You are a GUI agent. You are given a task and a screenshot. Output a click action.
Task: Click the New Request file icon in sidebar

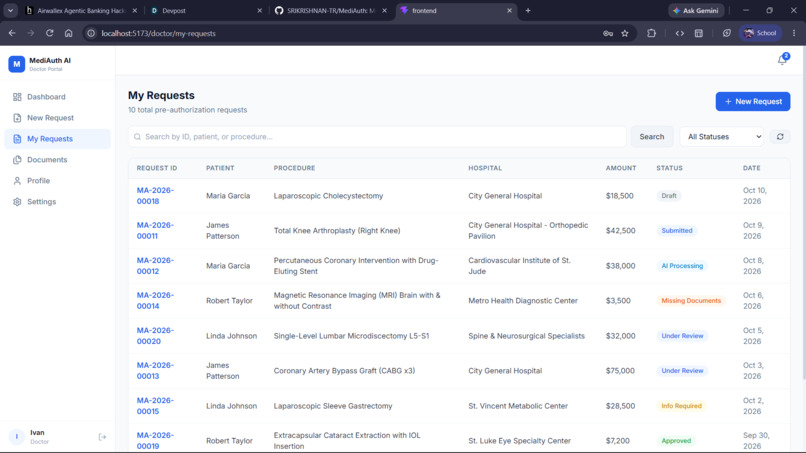[x=17, y=118]
